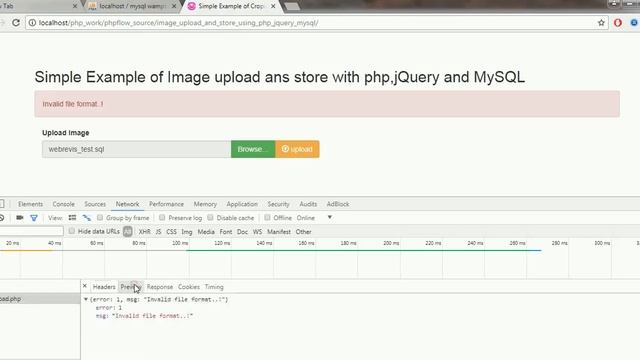Show the request Response tab
This screenshot has height=360, width=640.
pos(160,287)
